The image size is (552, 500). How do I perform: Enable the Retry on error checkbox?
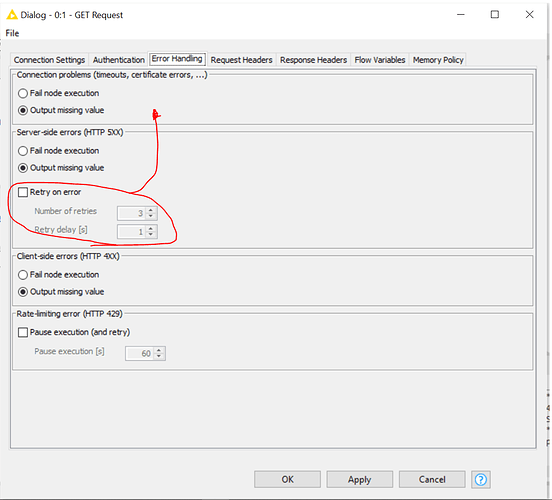coord(23,192)
